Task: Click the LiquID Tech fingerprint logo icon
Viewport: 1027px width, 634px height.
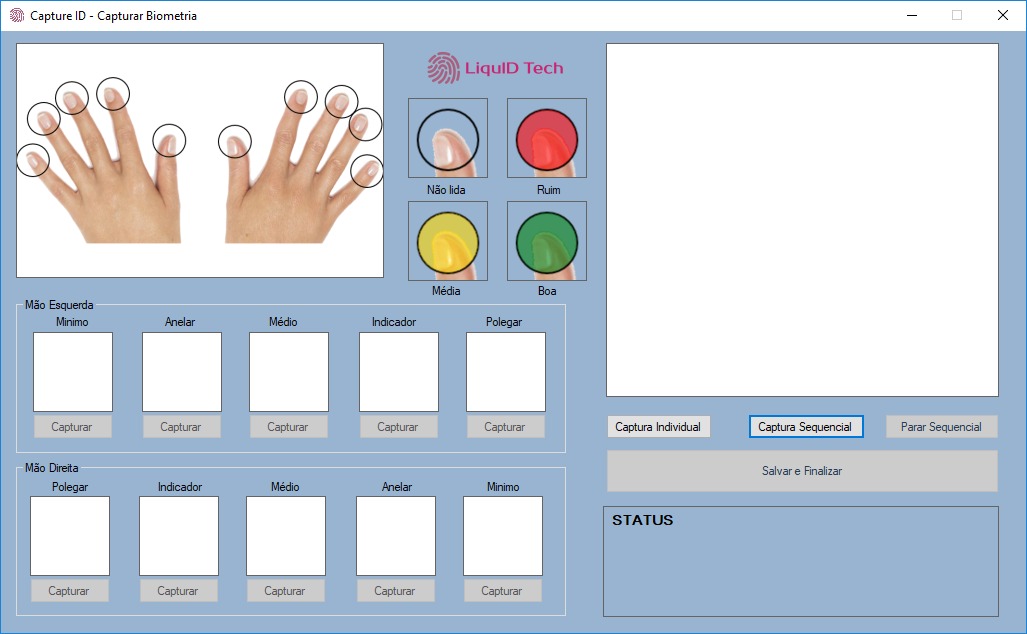Action: pos(443,67)
